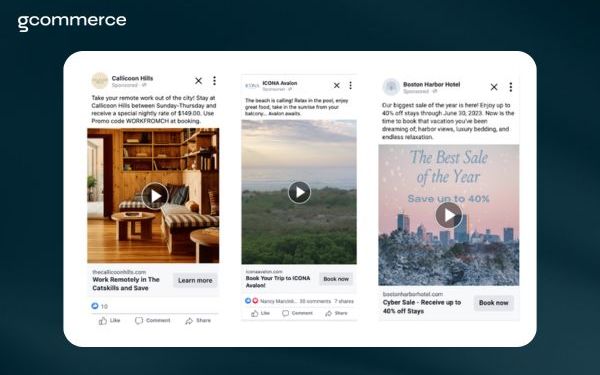Image resolution: width=600 pixels, height=375 pixels.
Task: Open the Boston Harbor Hotel page name
Action: point(432,84)
